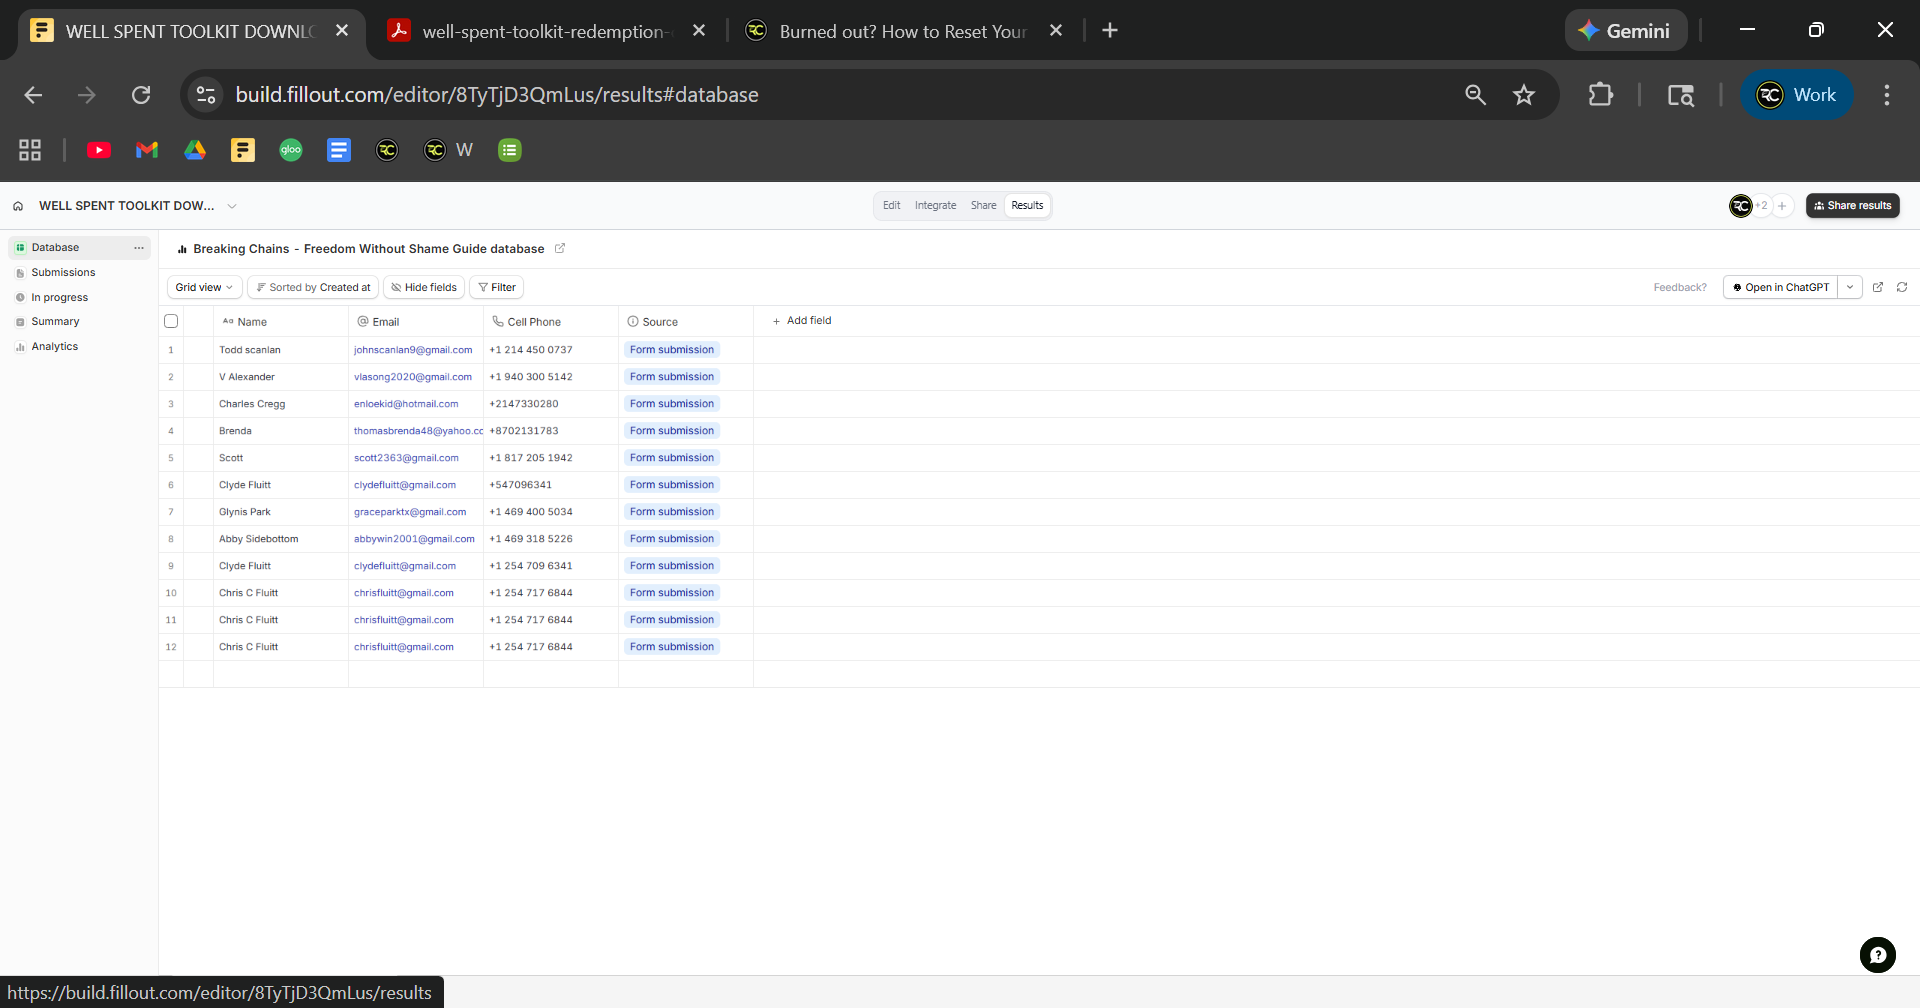Open email johnscanlan9@gmail.com link
This screenshot has width=1920, height=1008.
(412, 350)
